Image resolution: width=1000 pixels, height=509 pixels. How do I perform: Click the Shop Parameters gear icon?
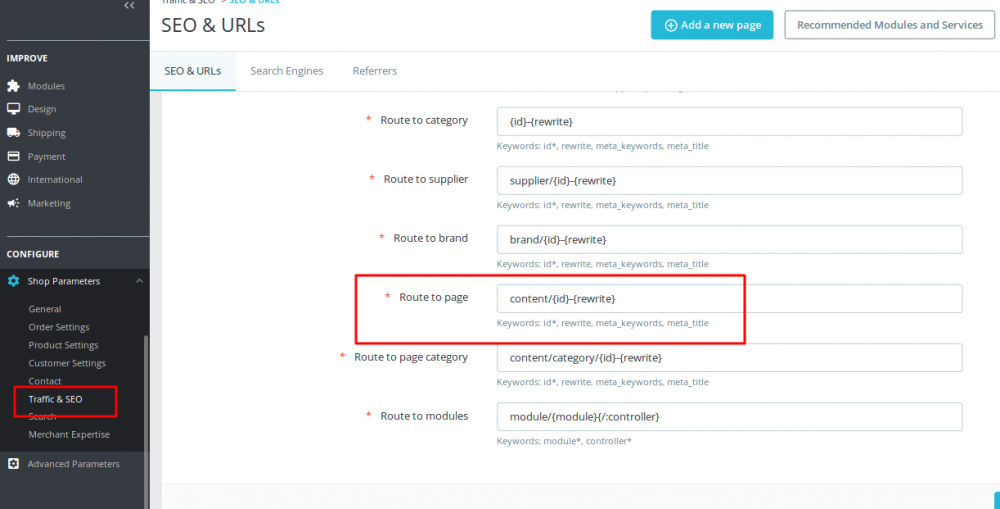coord(14,281)
